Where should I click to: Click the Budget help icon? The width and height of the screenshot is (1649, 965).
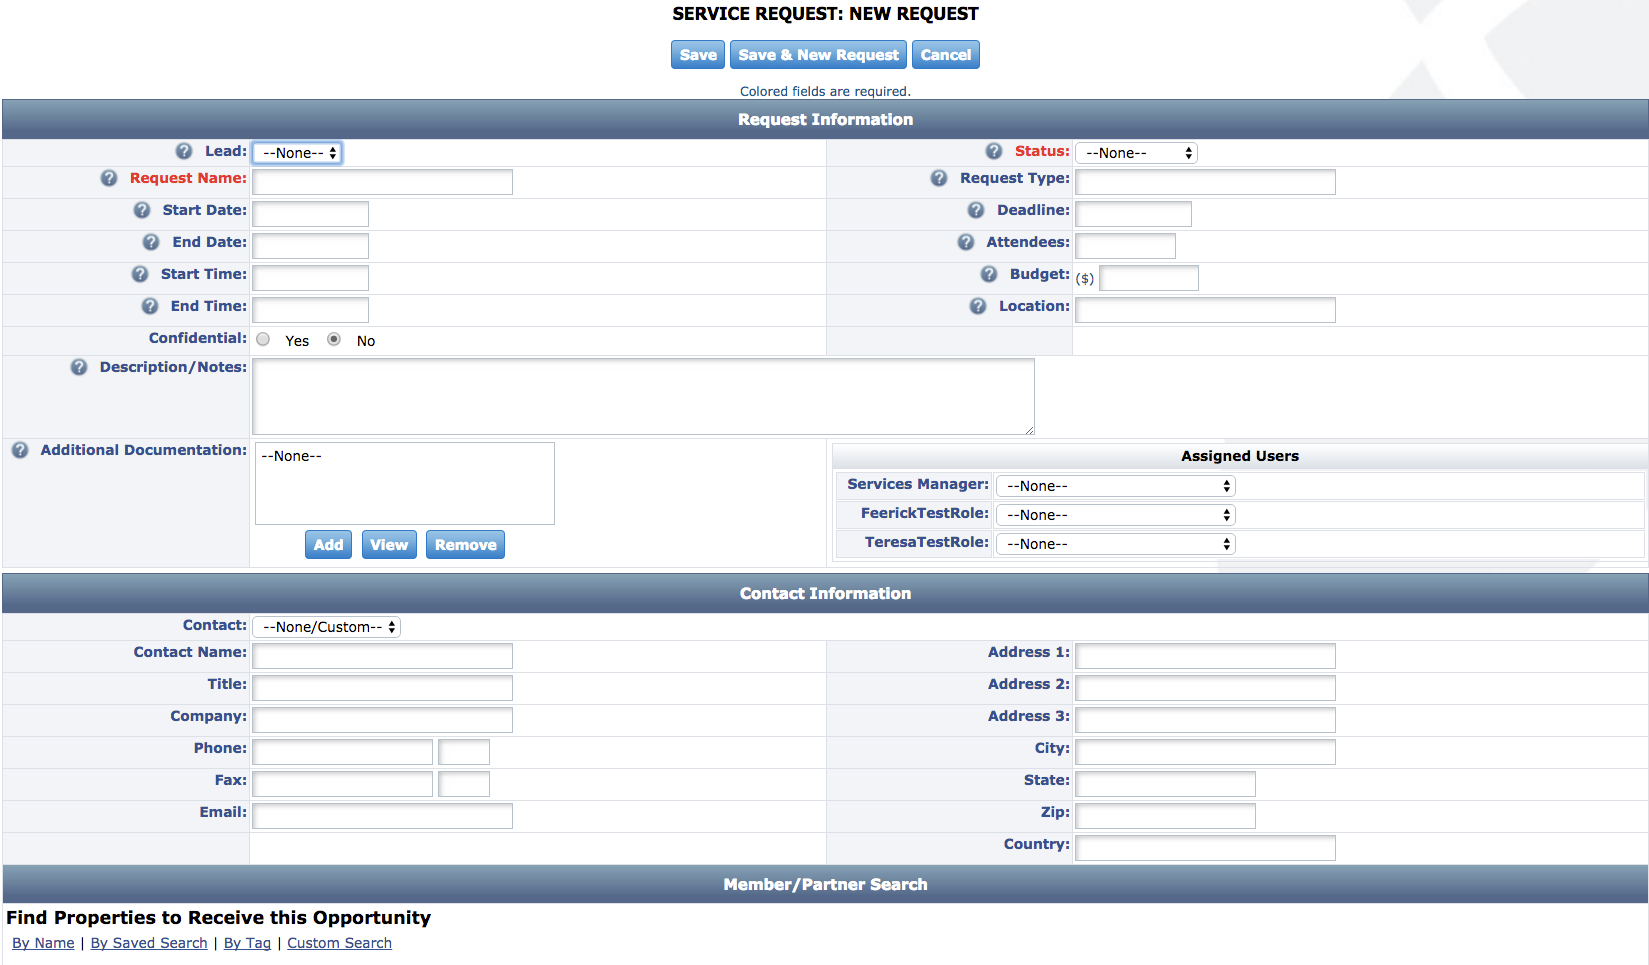click(x=989, y=274)
